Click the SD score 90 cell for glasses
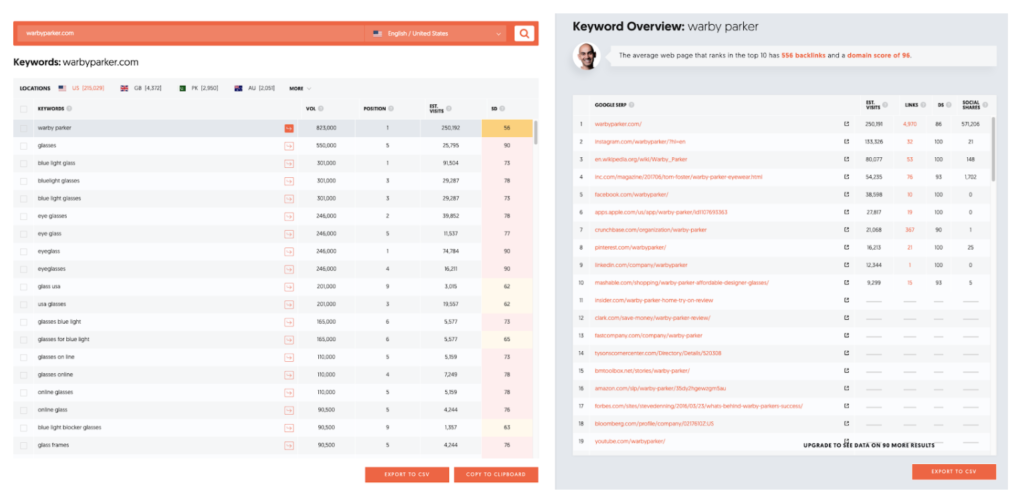The width and height of the screenshot is (1024, 503). click(507, 146)
